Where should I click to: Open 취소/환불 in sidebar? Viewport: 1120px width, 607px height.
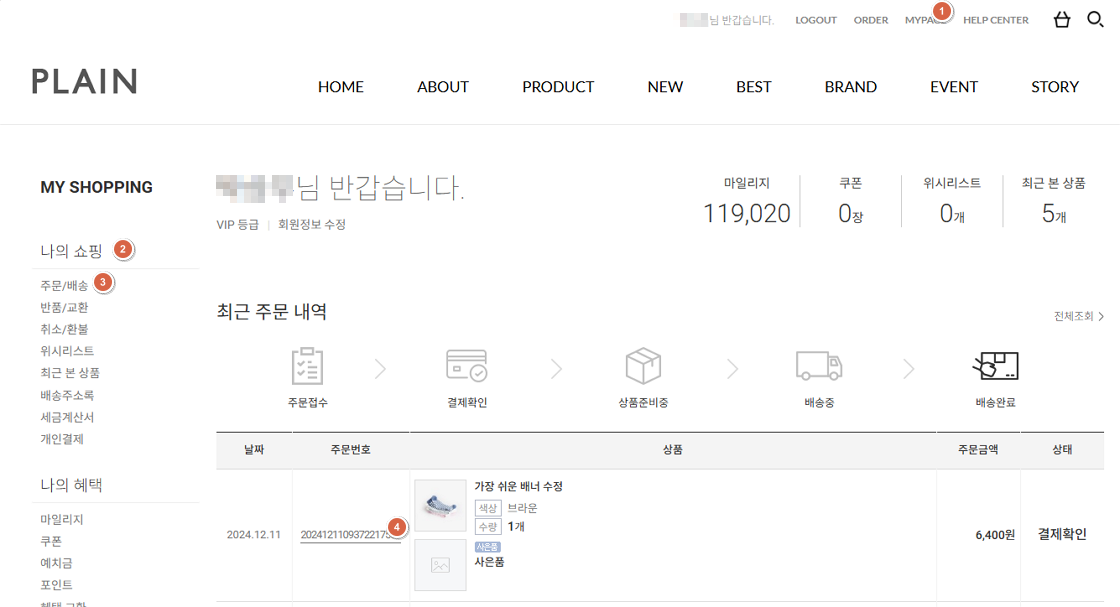coord(64,329)
